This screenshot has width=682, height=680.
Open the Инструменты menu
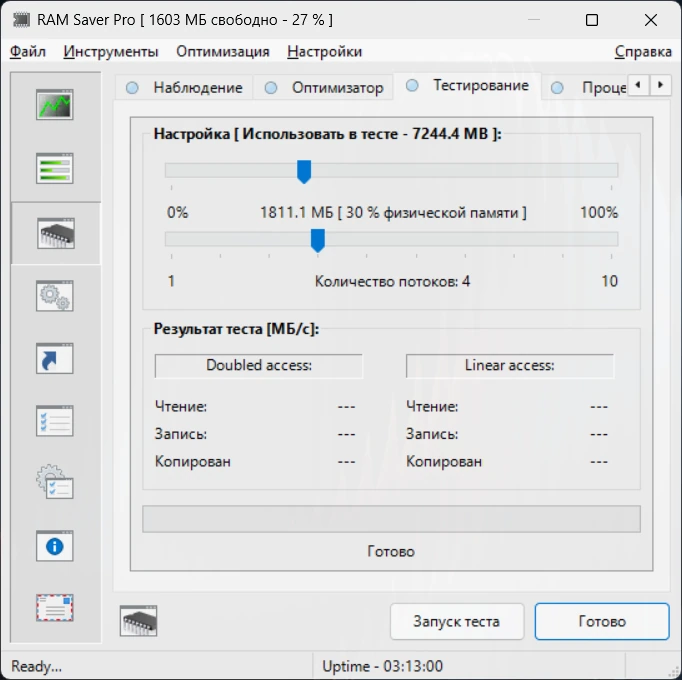(111, 51)
